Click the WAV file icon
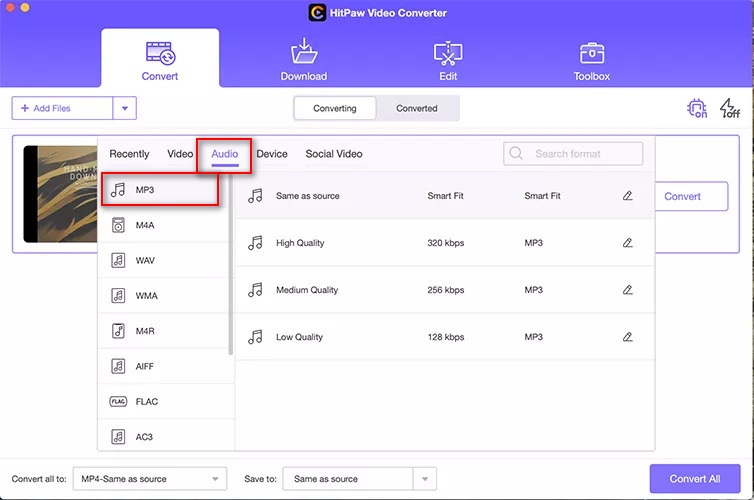 118,260
